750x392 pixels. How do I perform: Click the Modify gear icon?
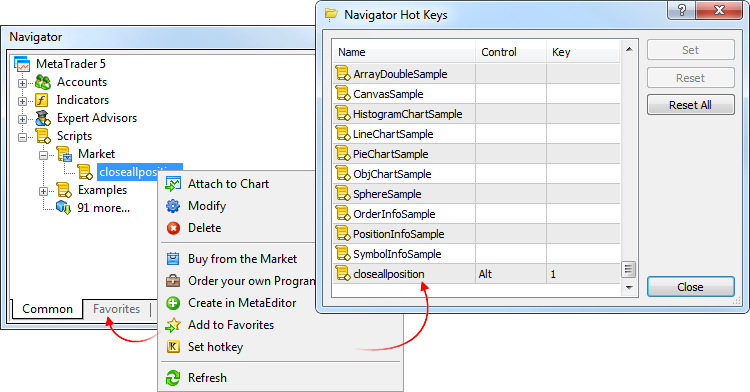[x=173, y=206]
